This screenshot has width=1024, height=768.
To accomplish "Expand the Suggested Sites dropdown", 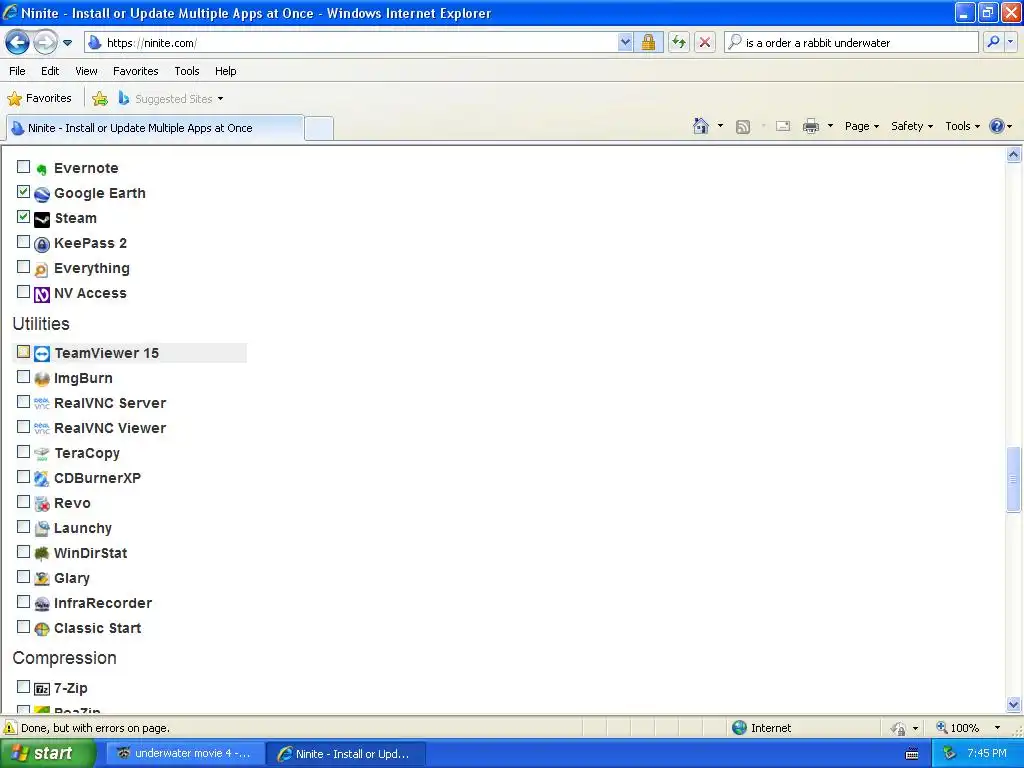I will point(220,99).
